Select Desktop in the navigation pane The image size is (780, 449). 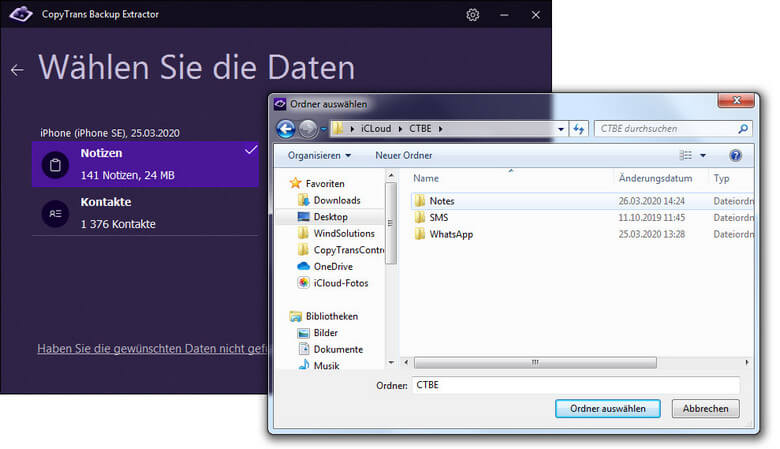(330, 217)
